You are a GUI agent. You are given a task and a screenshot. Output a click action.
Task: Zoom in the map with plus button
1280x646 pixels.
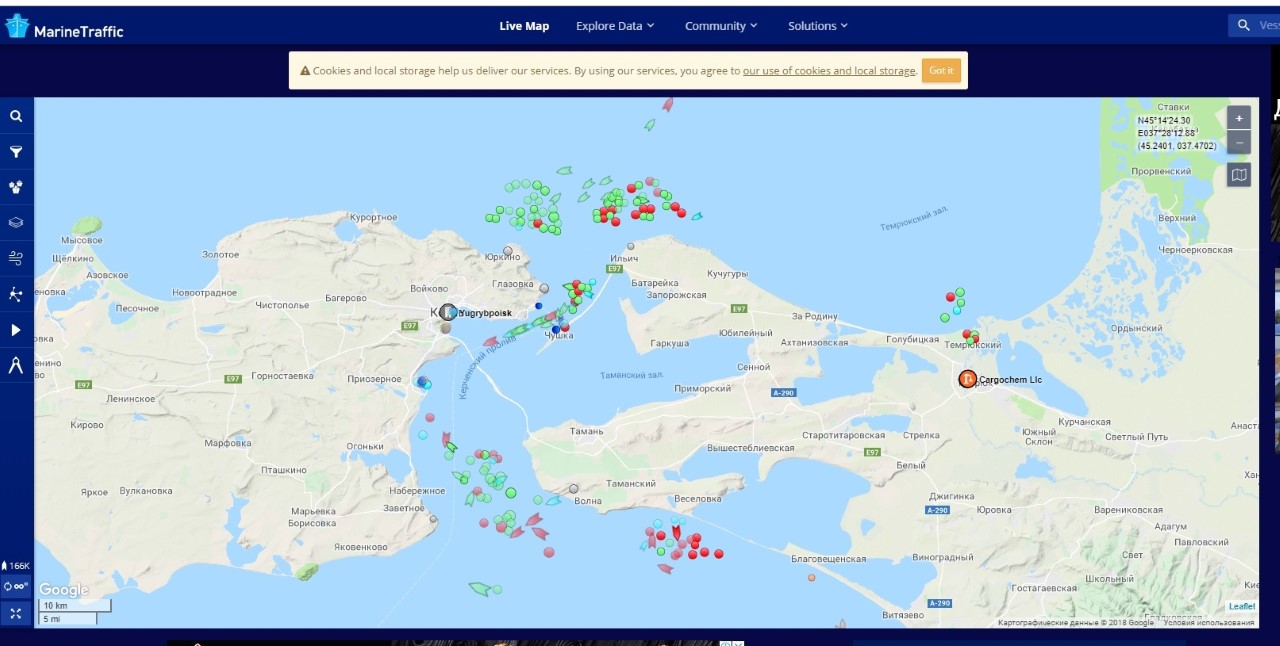[x=1239, y=118]
